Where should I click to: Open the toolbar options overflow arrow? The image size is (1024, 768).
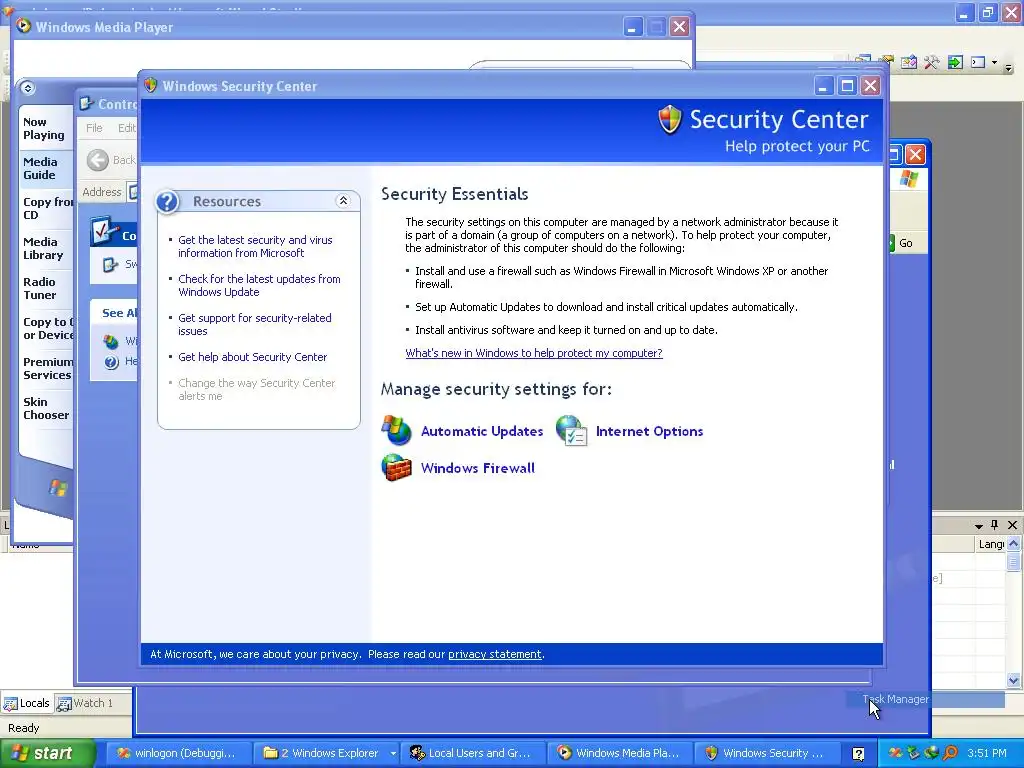click(x=1008, y=67)
